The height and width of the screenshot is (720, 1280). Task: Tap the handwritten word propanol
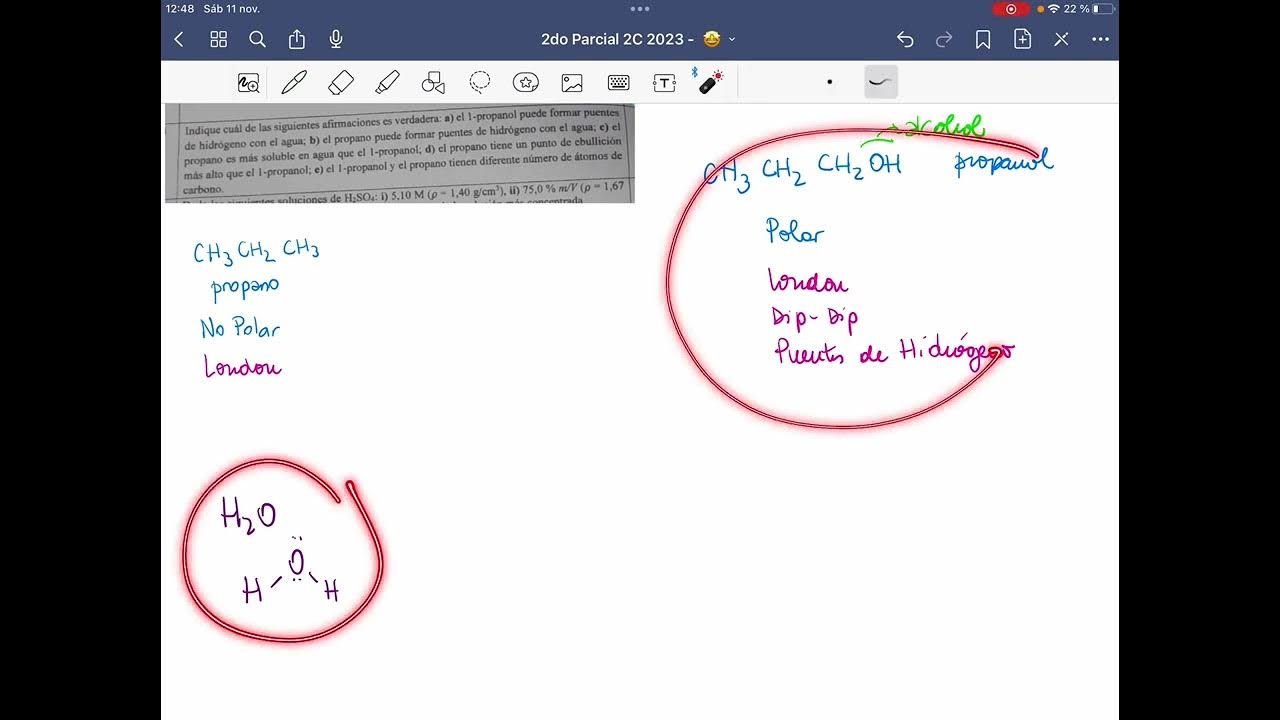point(1003,161)
